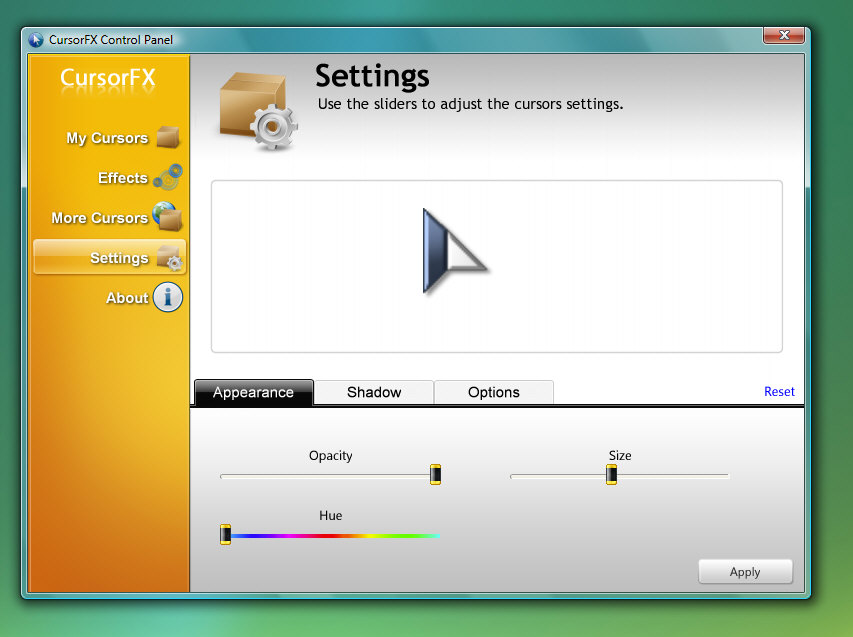Switch to the Appearance tab
Viewport: 853px width, 637px height.
(254, 392)
